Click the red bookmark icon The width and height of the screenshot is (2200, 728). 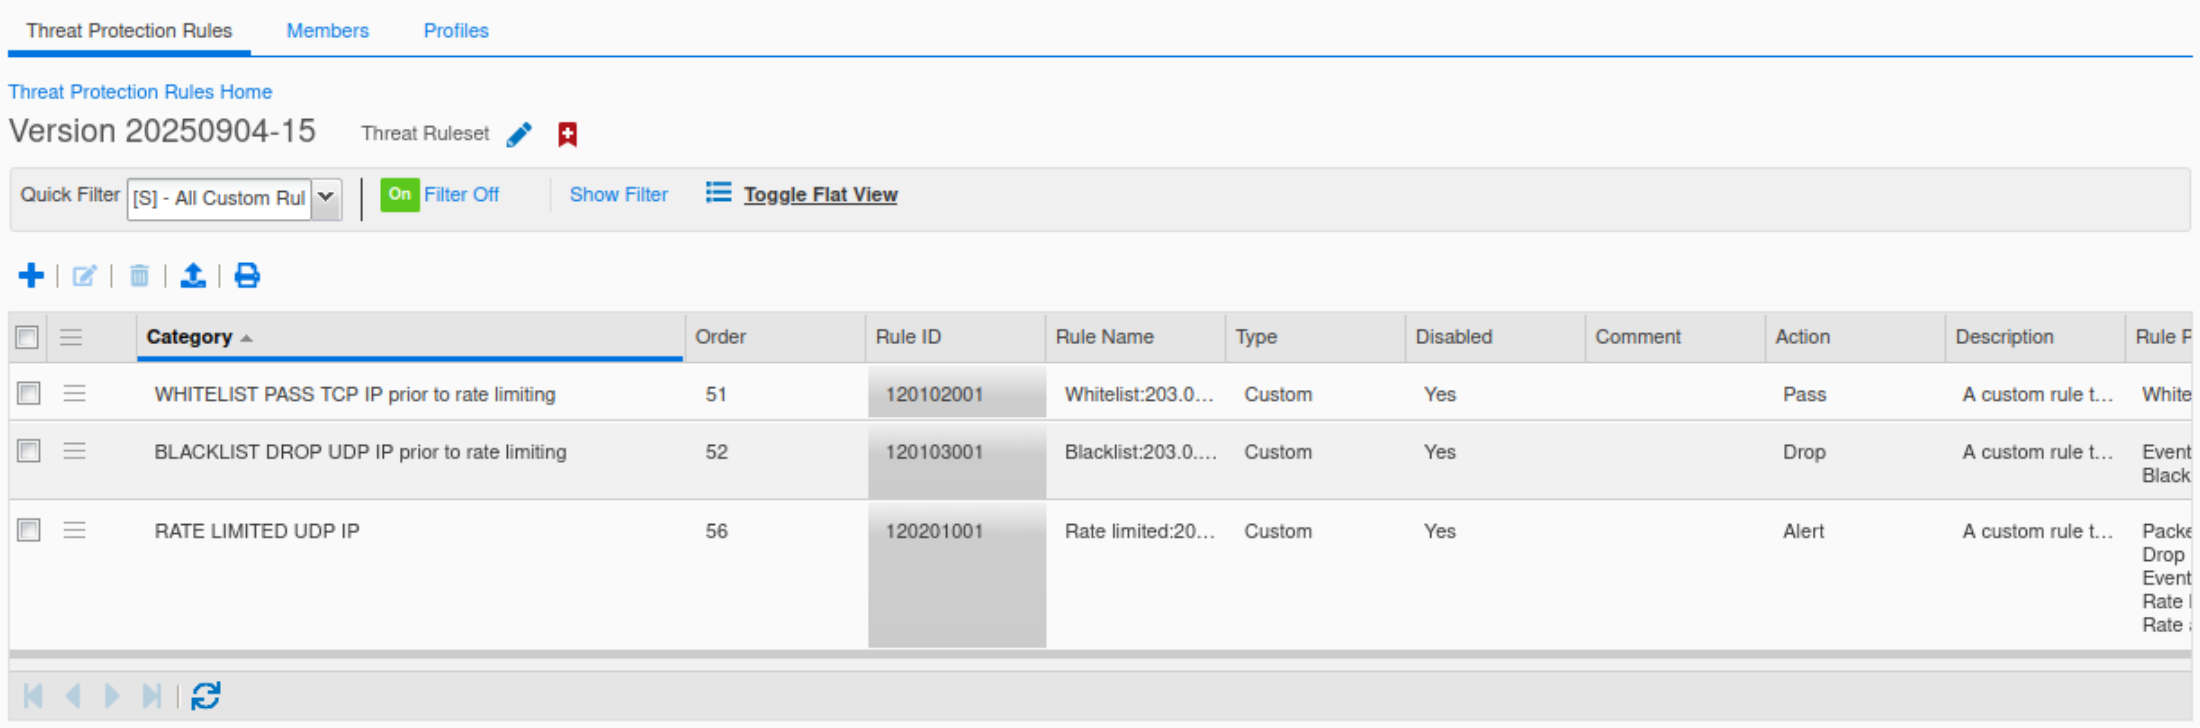[x=567, y=135]
